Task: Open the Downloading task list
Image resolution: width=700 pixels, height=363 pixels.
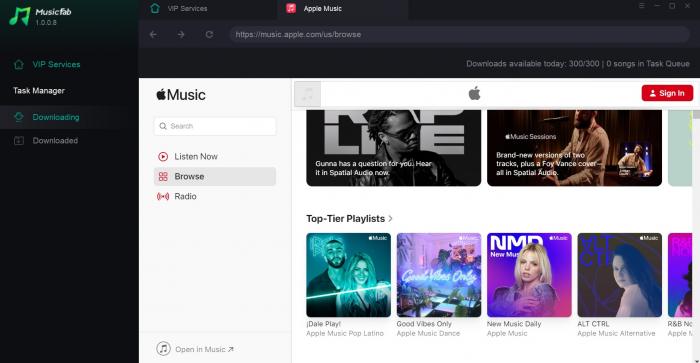Action: click(56, 117)
